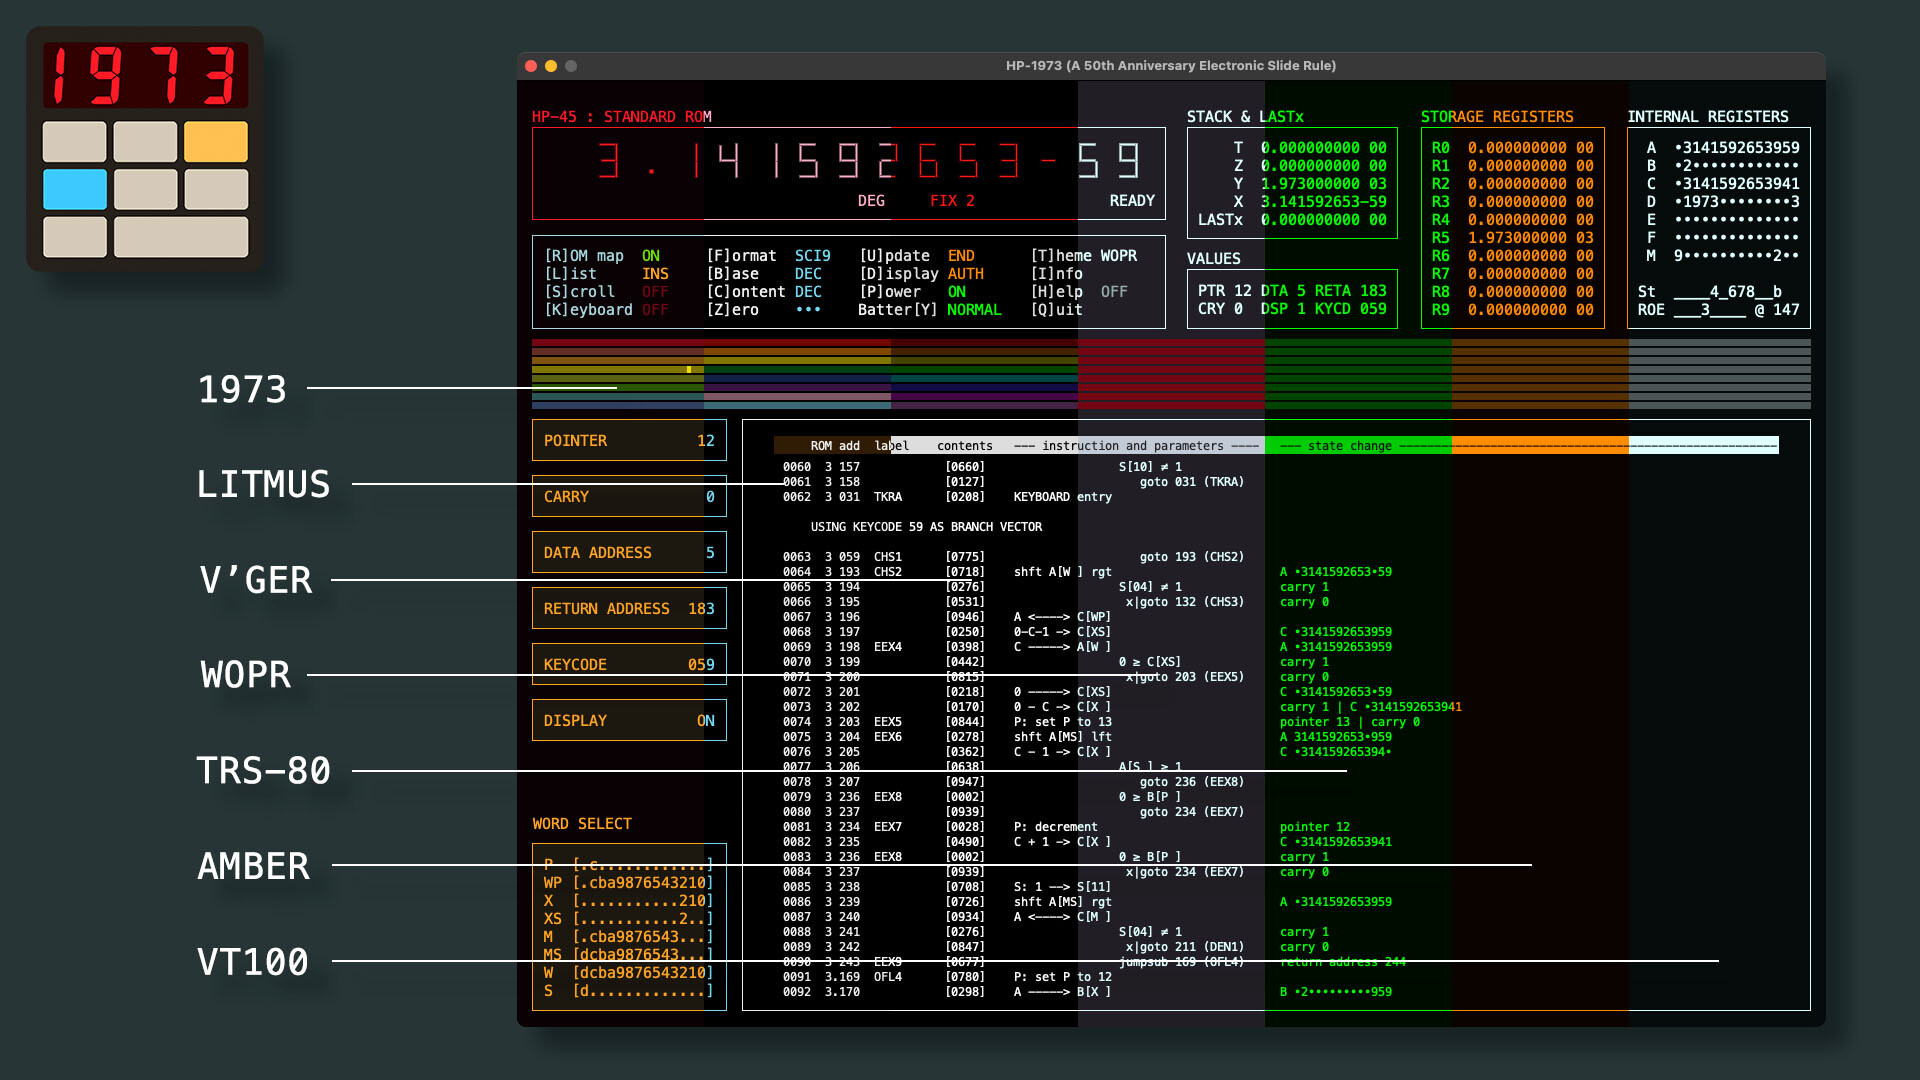The image size is (1920, 1080).
Task: Click the RETURN ADDRESS 183 box
Action: (x=629, y=608)
